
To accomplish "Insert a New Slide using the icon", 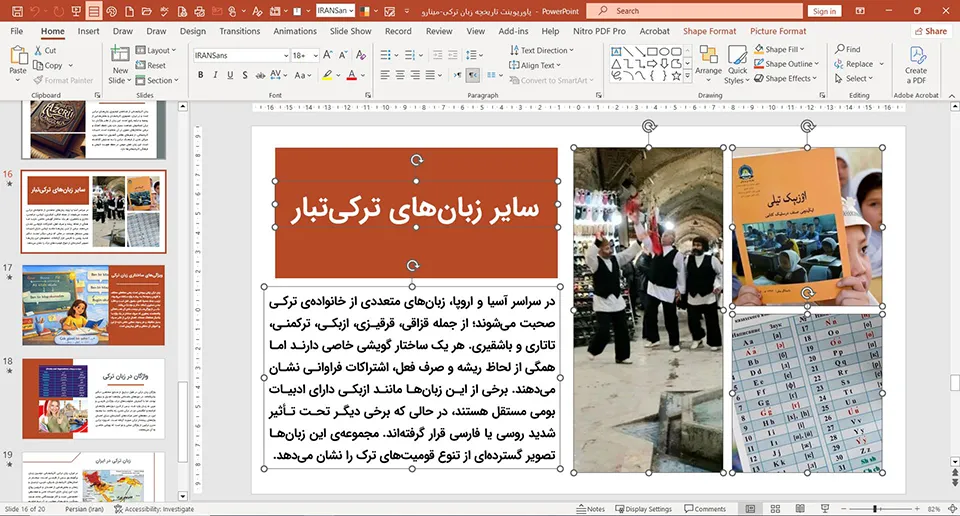I will (x=120, y=54).
